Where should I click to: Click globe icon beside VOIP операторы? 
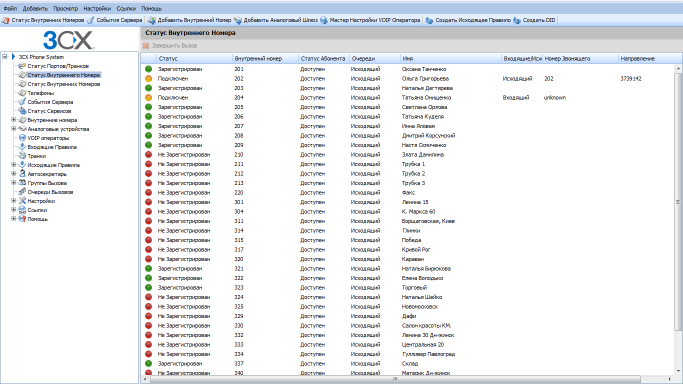tap(22, 138)
